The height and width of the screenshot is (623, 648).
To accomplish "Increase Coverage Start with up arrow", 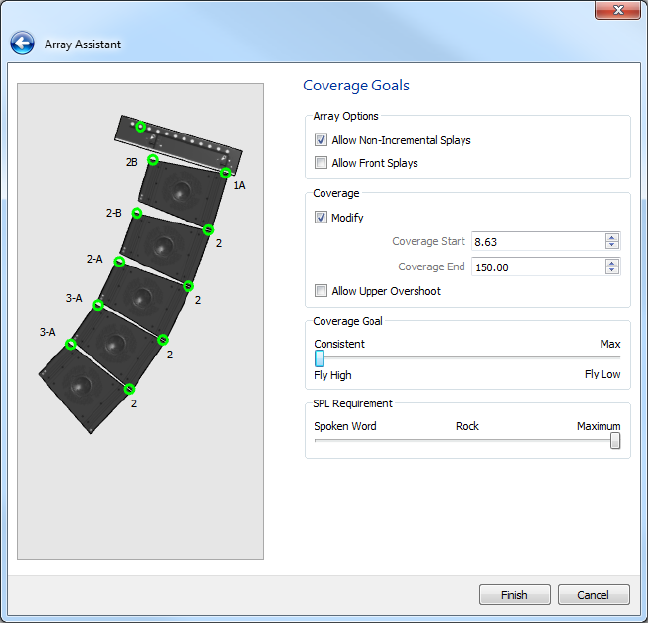I will (612, 237).
